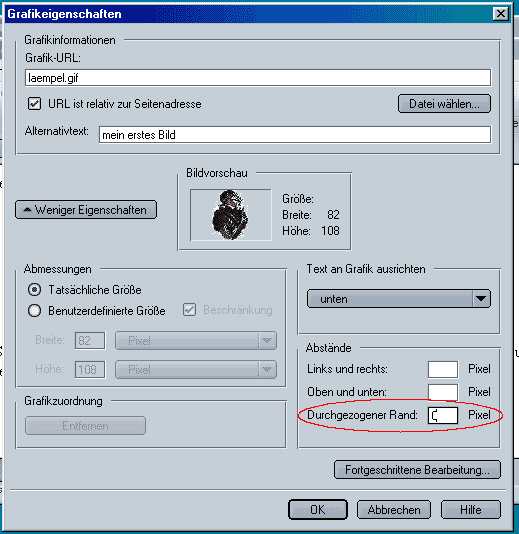Viewport: 519px width, 534px height.
Task: Select 'Tatsächliche Größe' radio button
Action: 34,289
